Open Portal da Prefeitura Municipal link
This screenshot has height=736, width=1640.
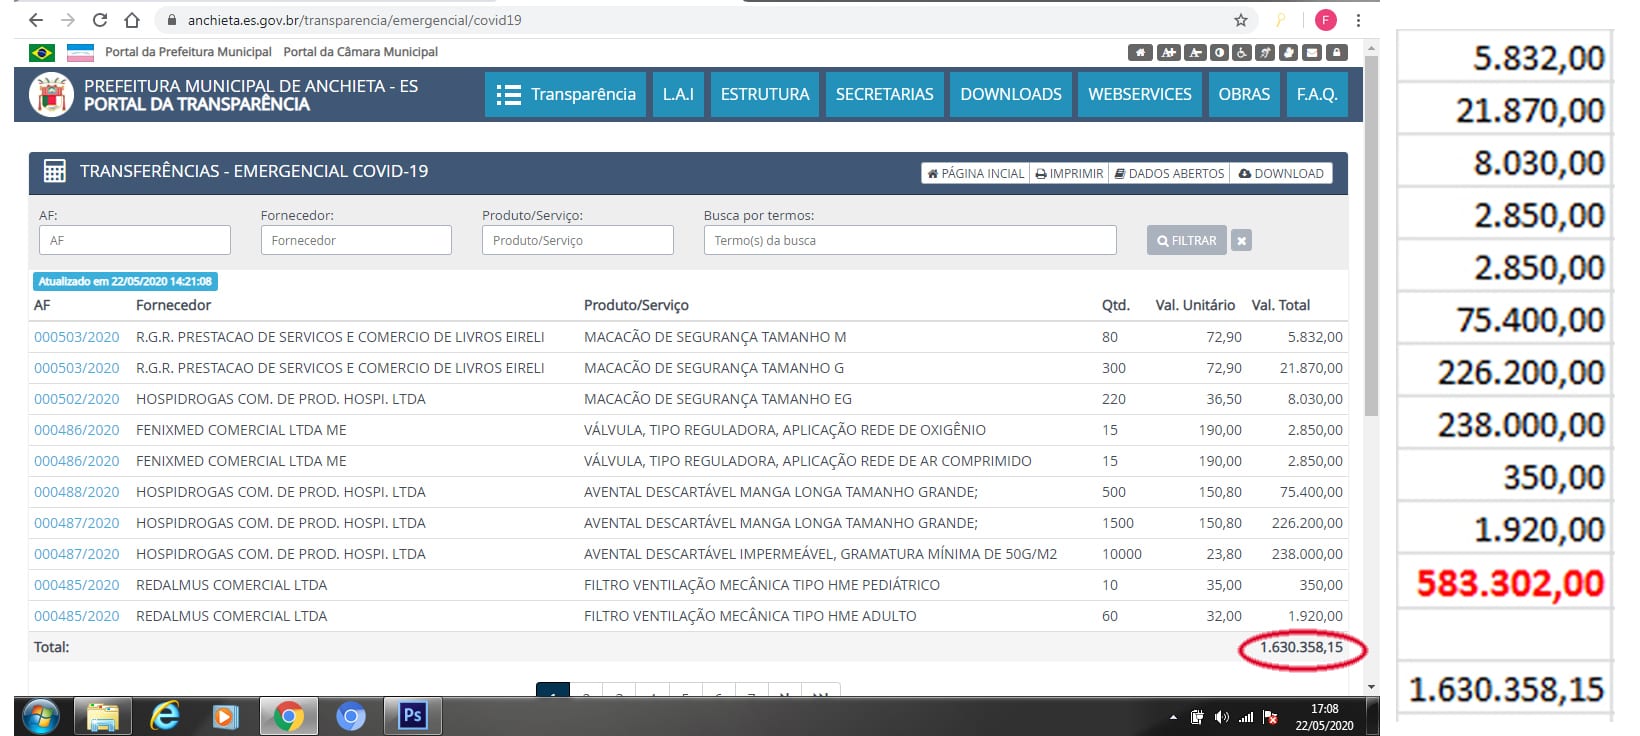click(x=188, y=52)
